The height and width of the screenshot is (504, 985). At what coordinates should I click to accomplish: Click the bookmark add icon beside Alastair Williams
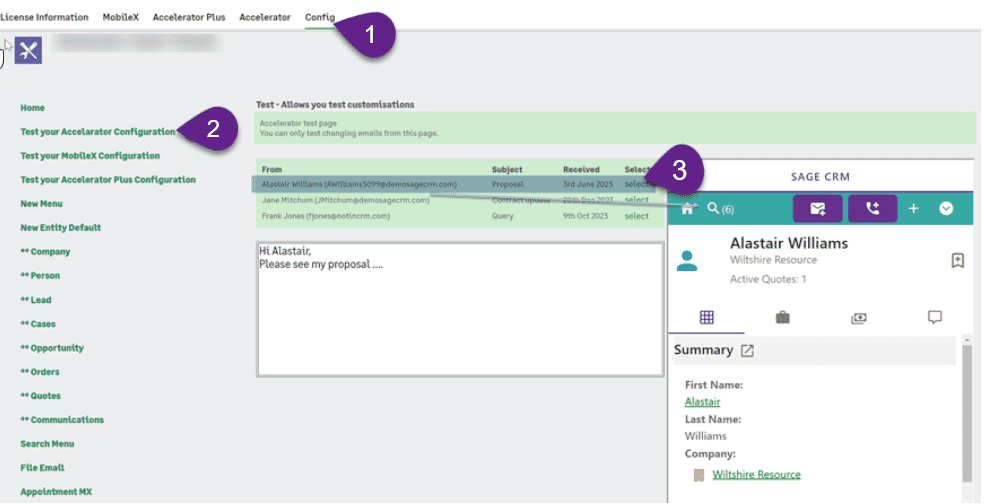pyautogui.click(x=957, y=260)
